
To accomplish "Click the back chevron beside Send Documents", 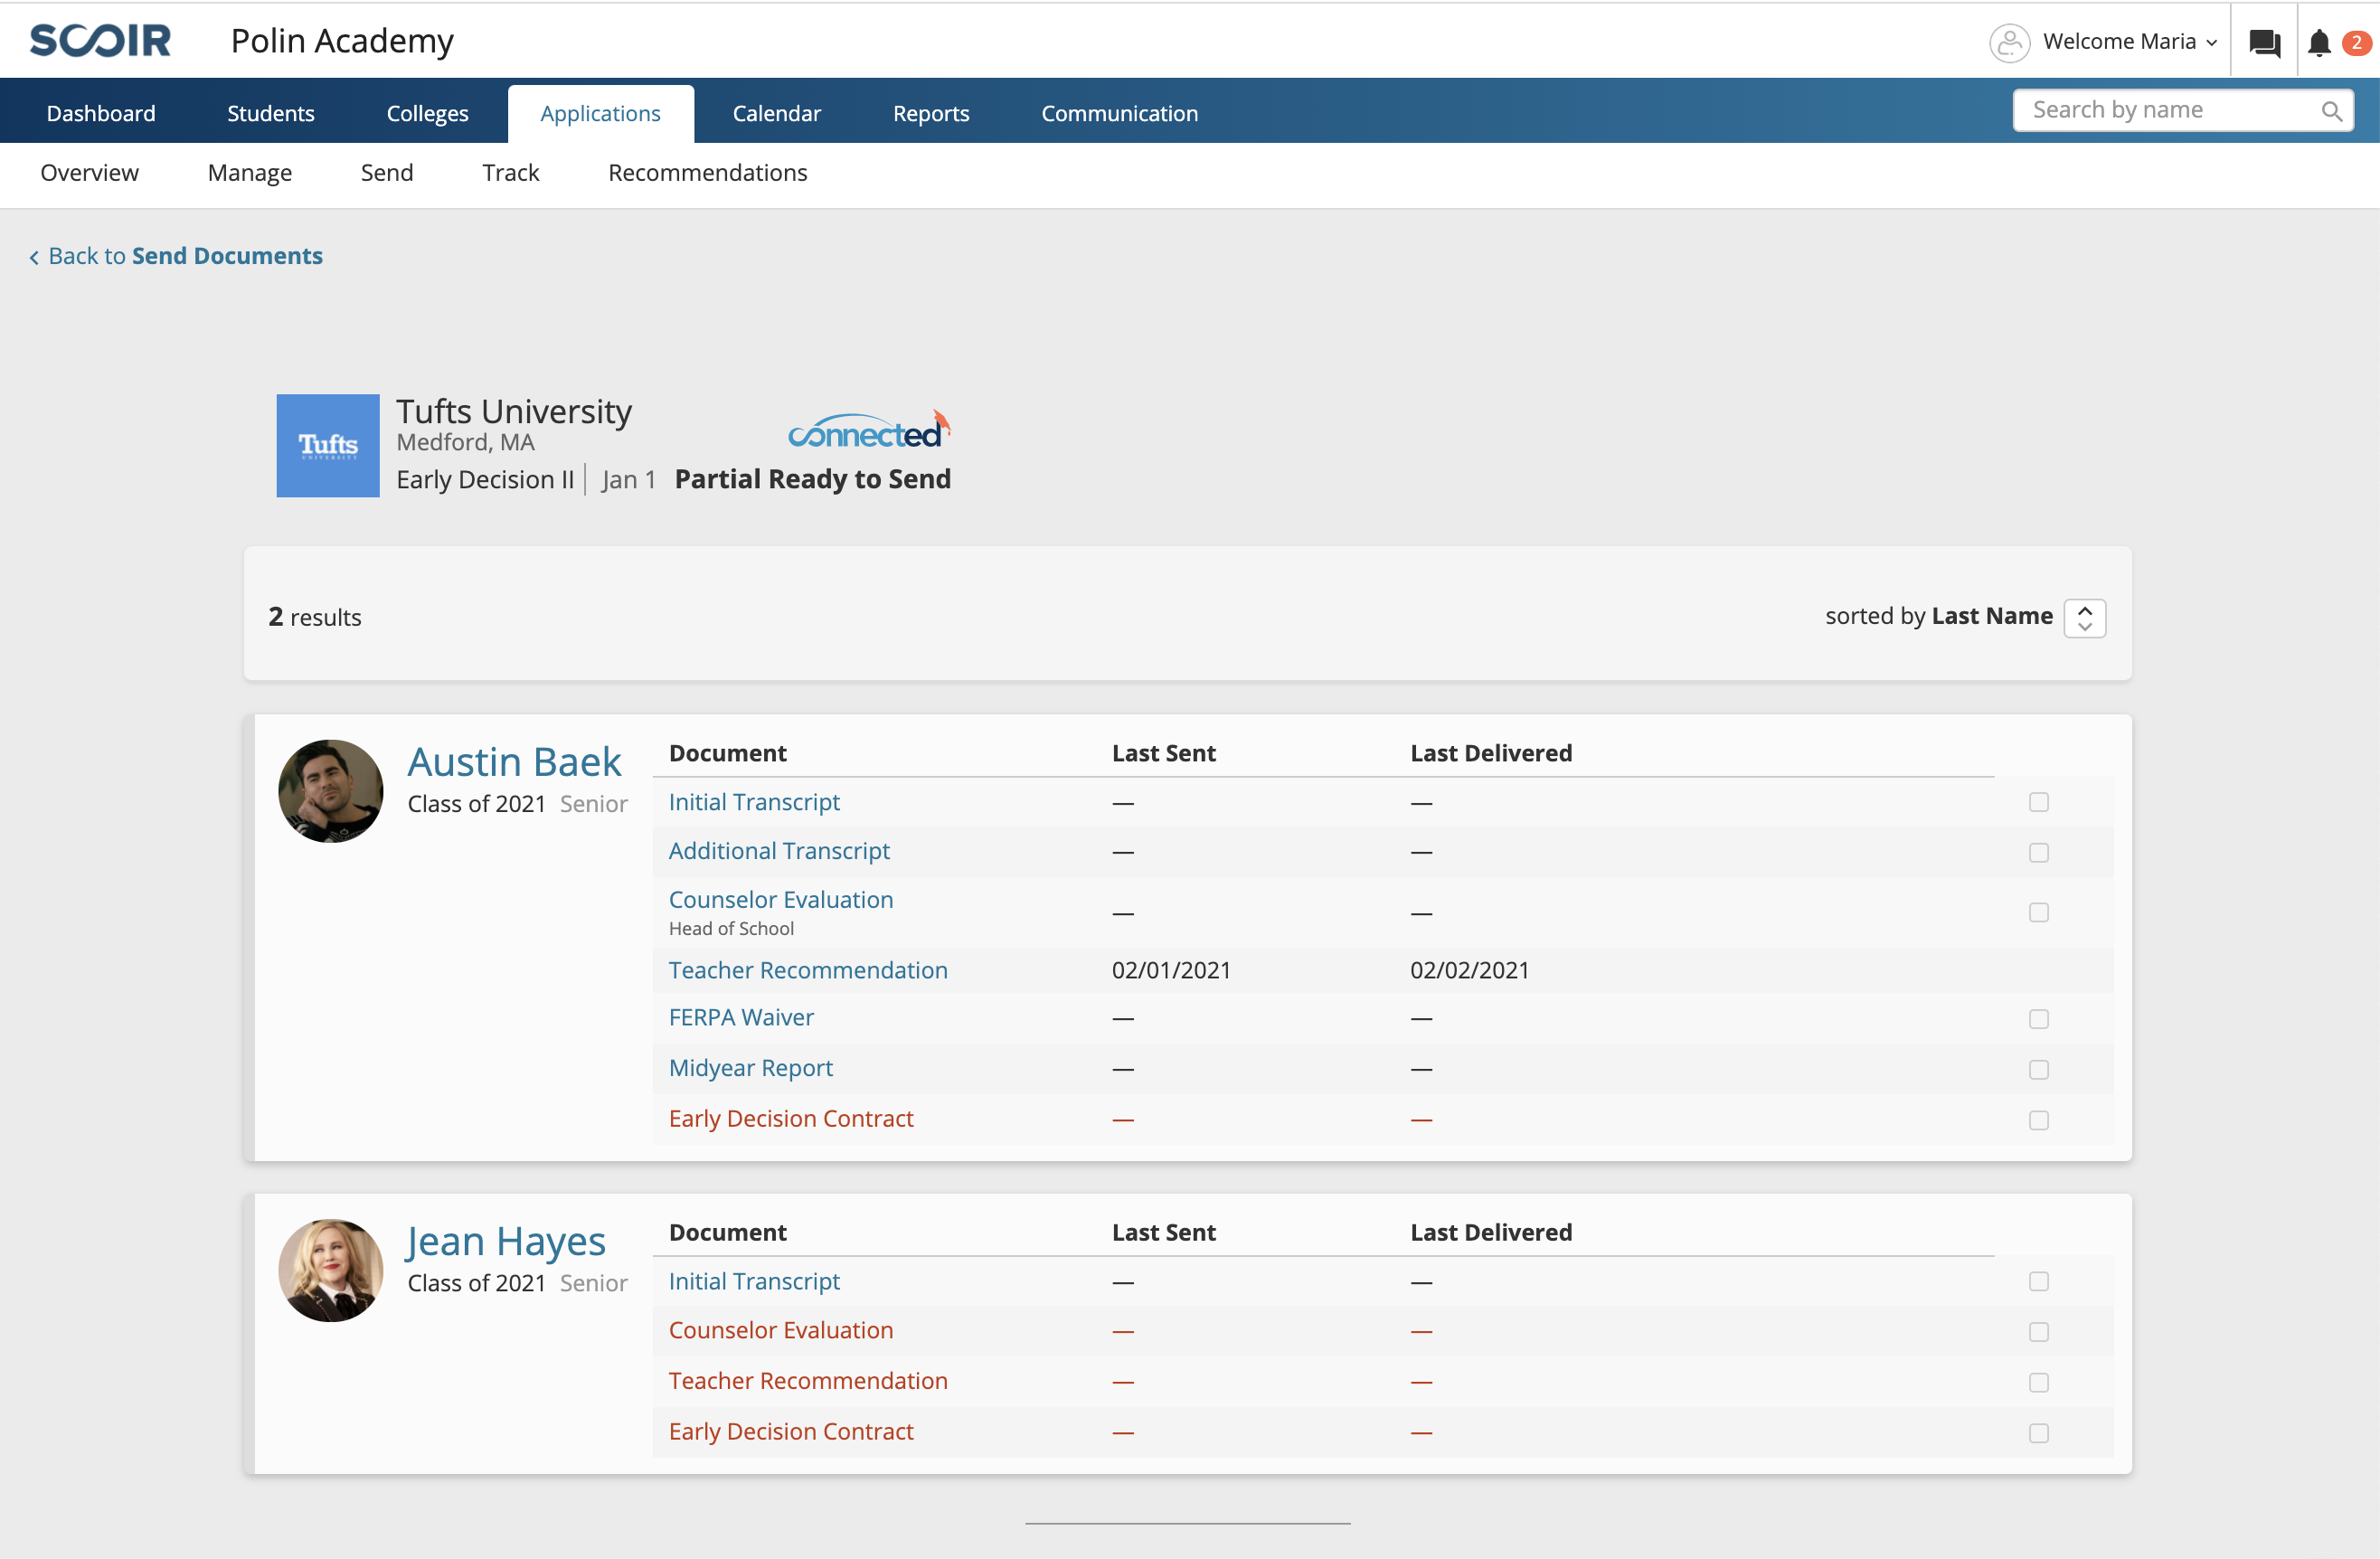I will pyautogui.click(x=34, y=258).
